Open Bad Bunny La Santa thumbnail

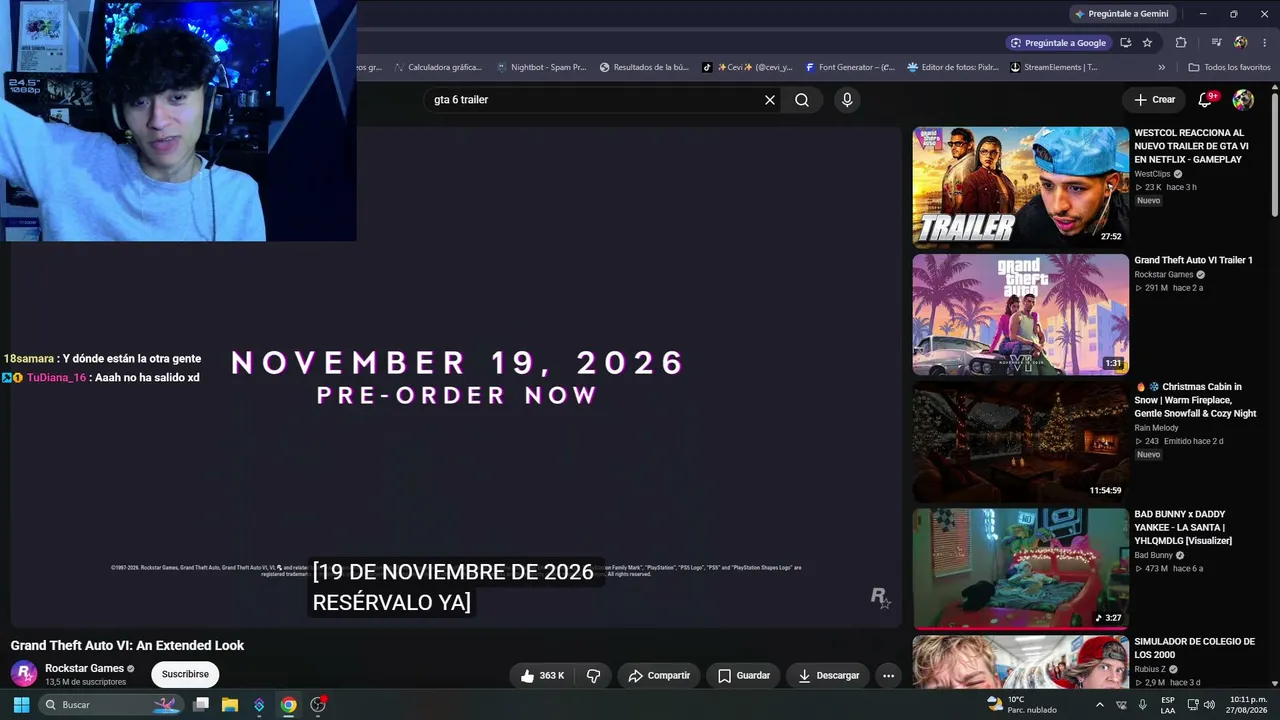[1020, 568]
